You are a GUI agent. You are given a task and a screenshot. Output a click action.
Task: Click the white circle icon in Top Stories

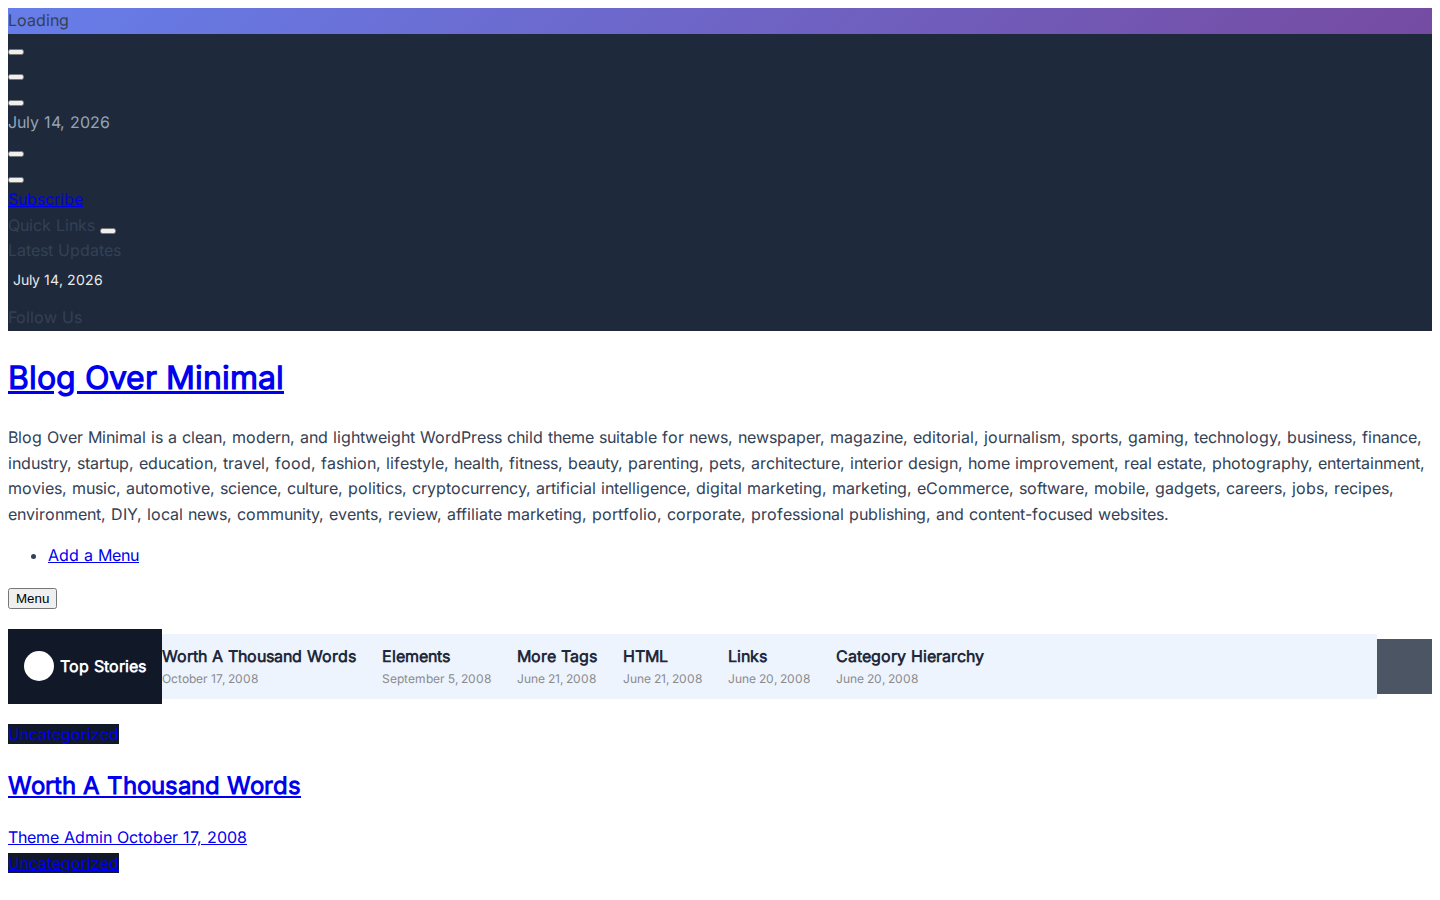click(39, 666)
